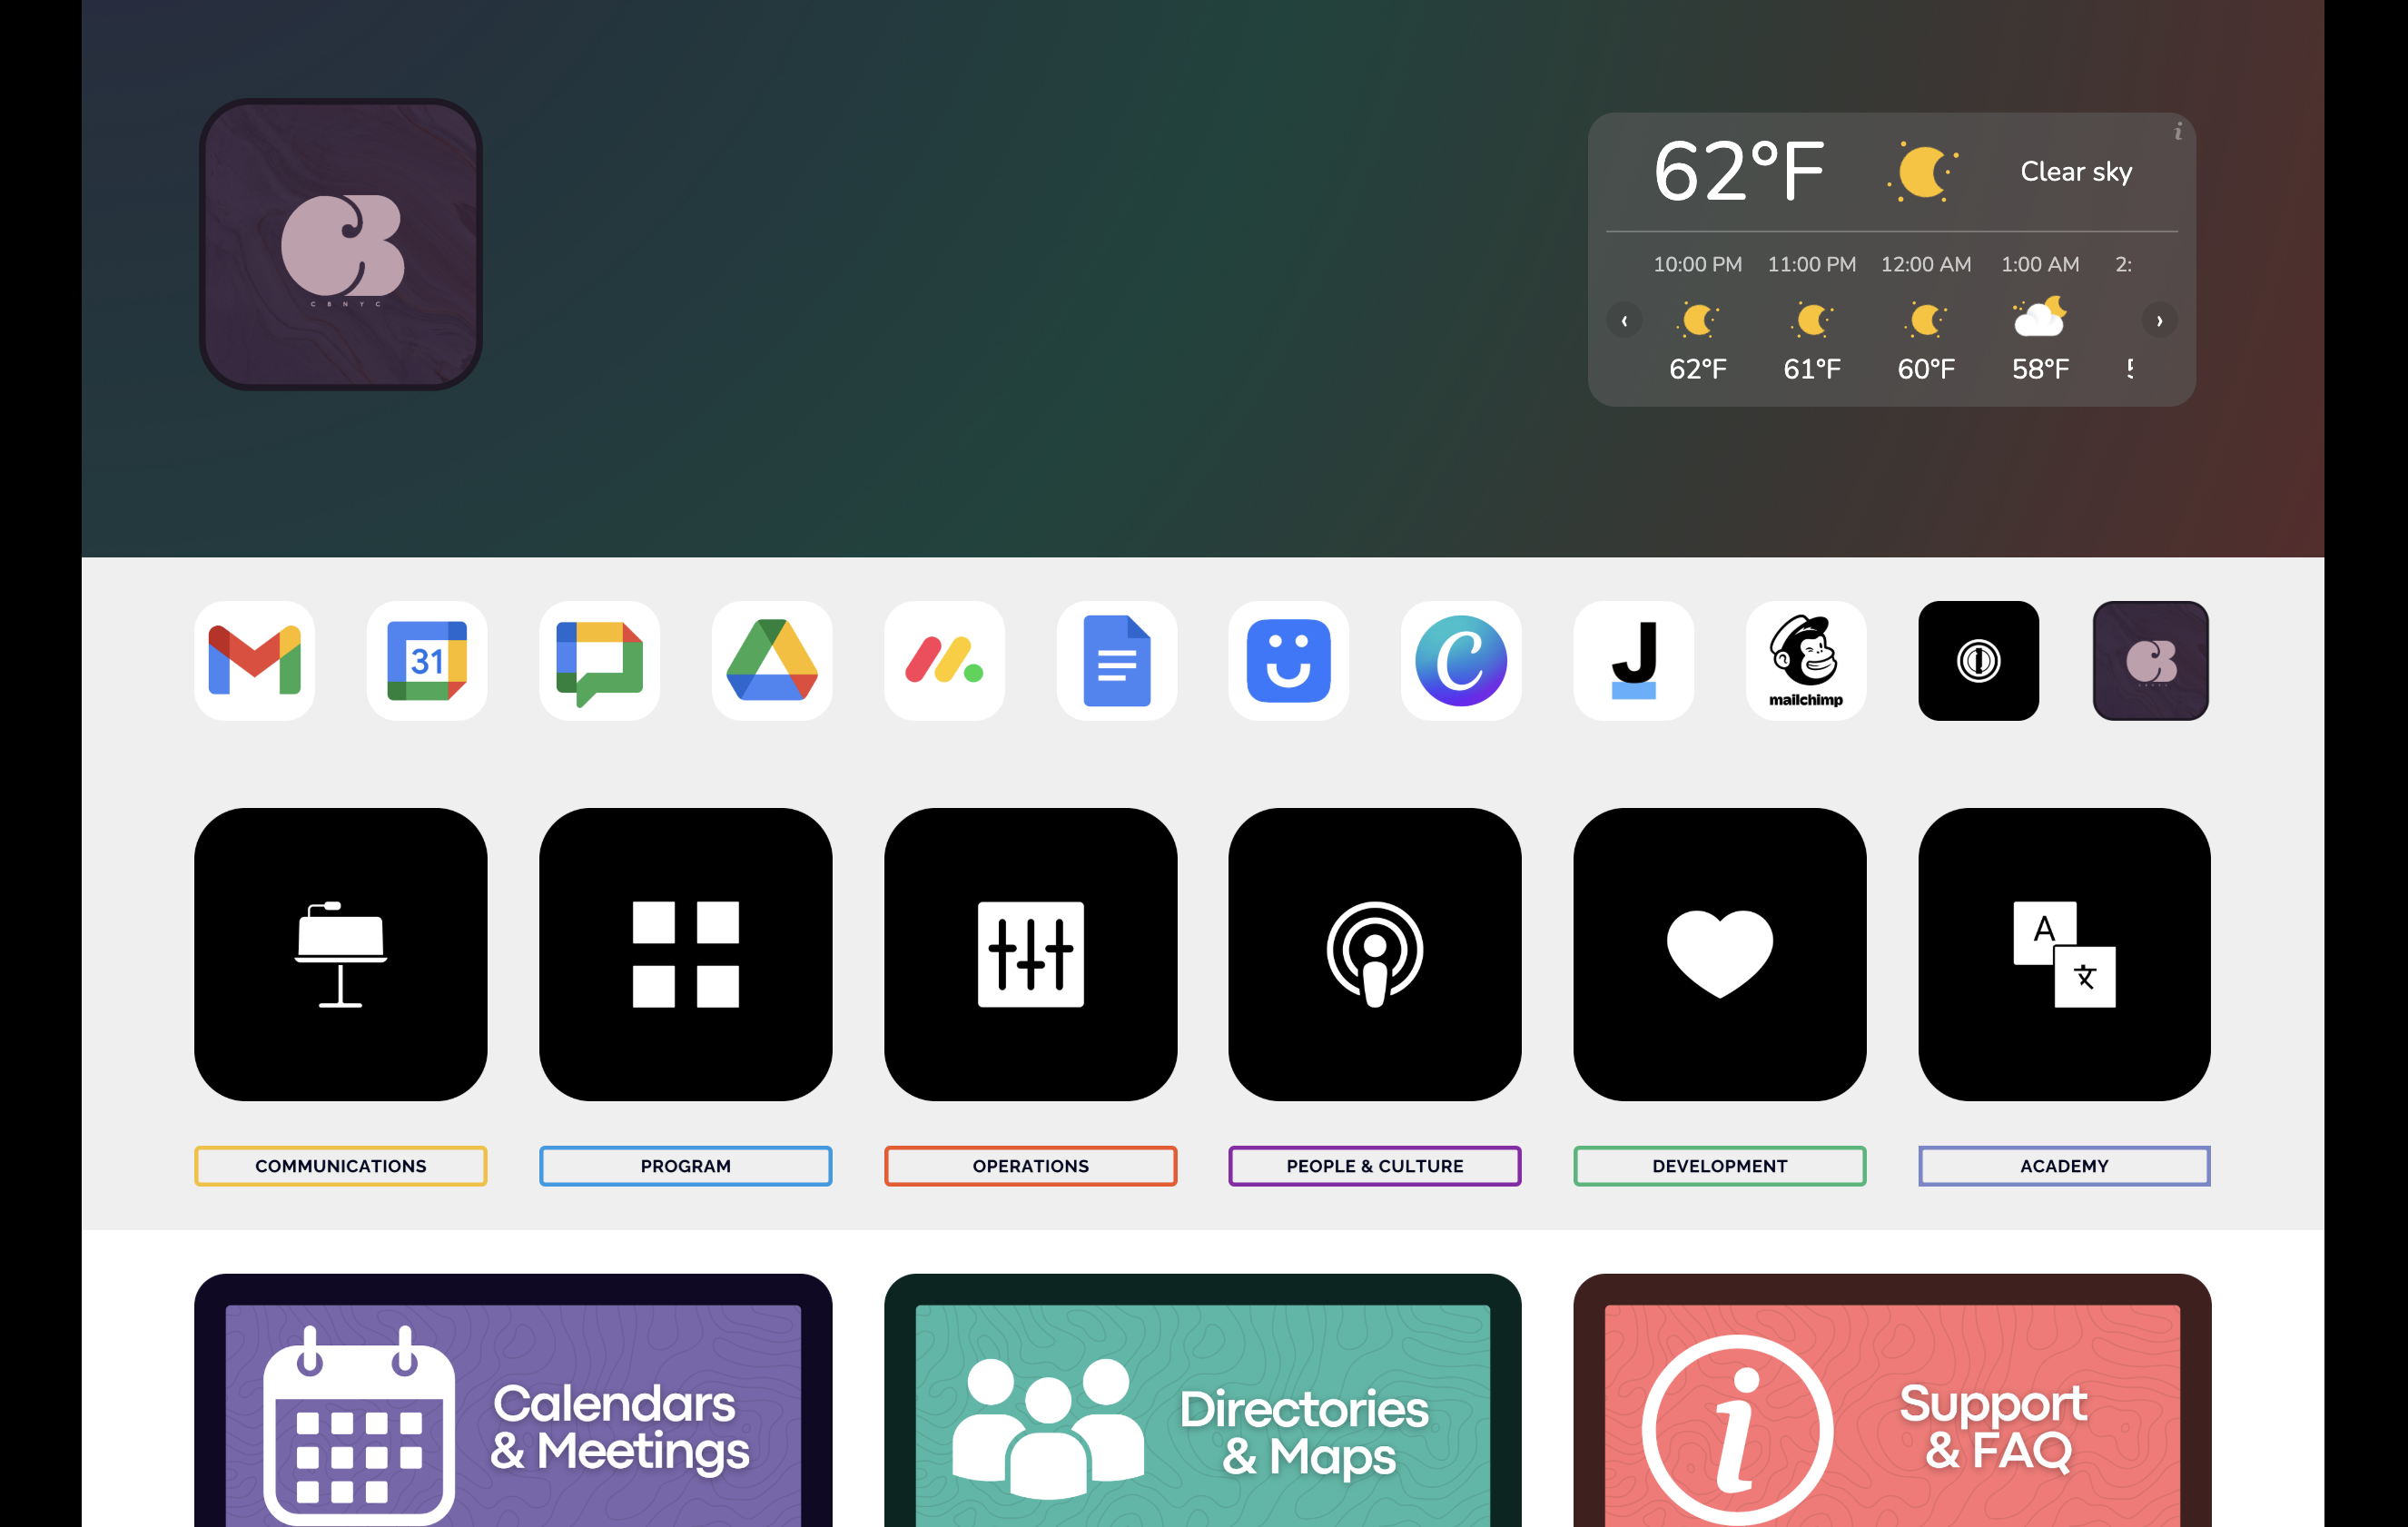2408x1527 pixels.
Task: Open the 1Password app icon
Action: coord(1977,660)
